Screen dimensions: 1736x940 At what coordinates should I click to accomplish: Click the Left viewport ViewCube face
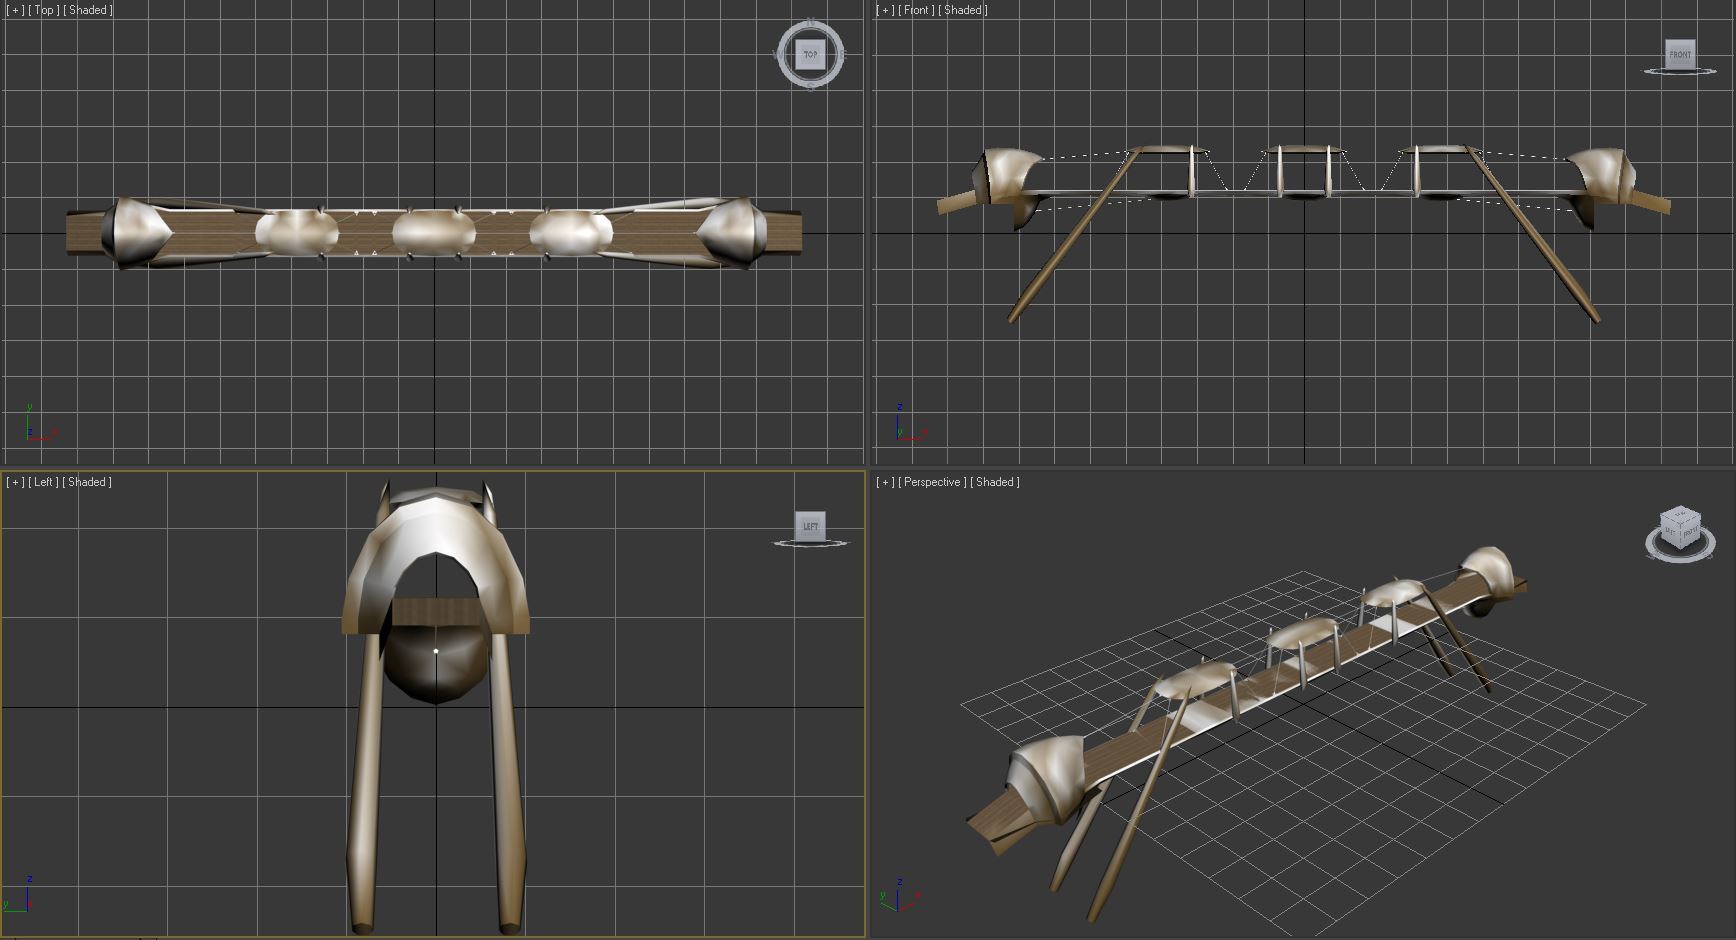pyautogui.click(x=810, y=526)
